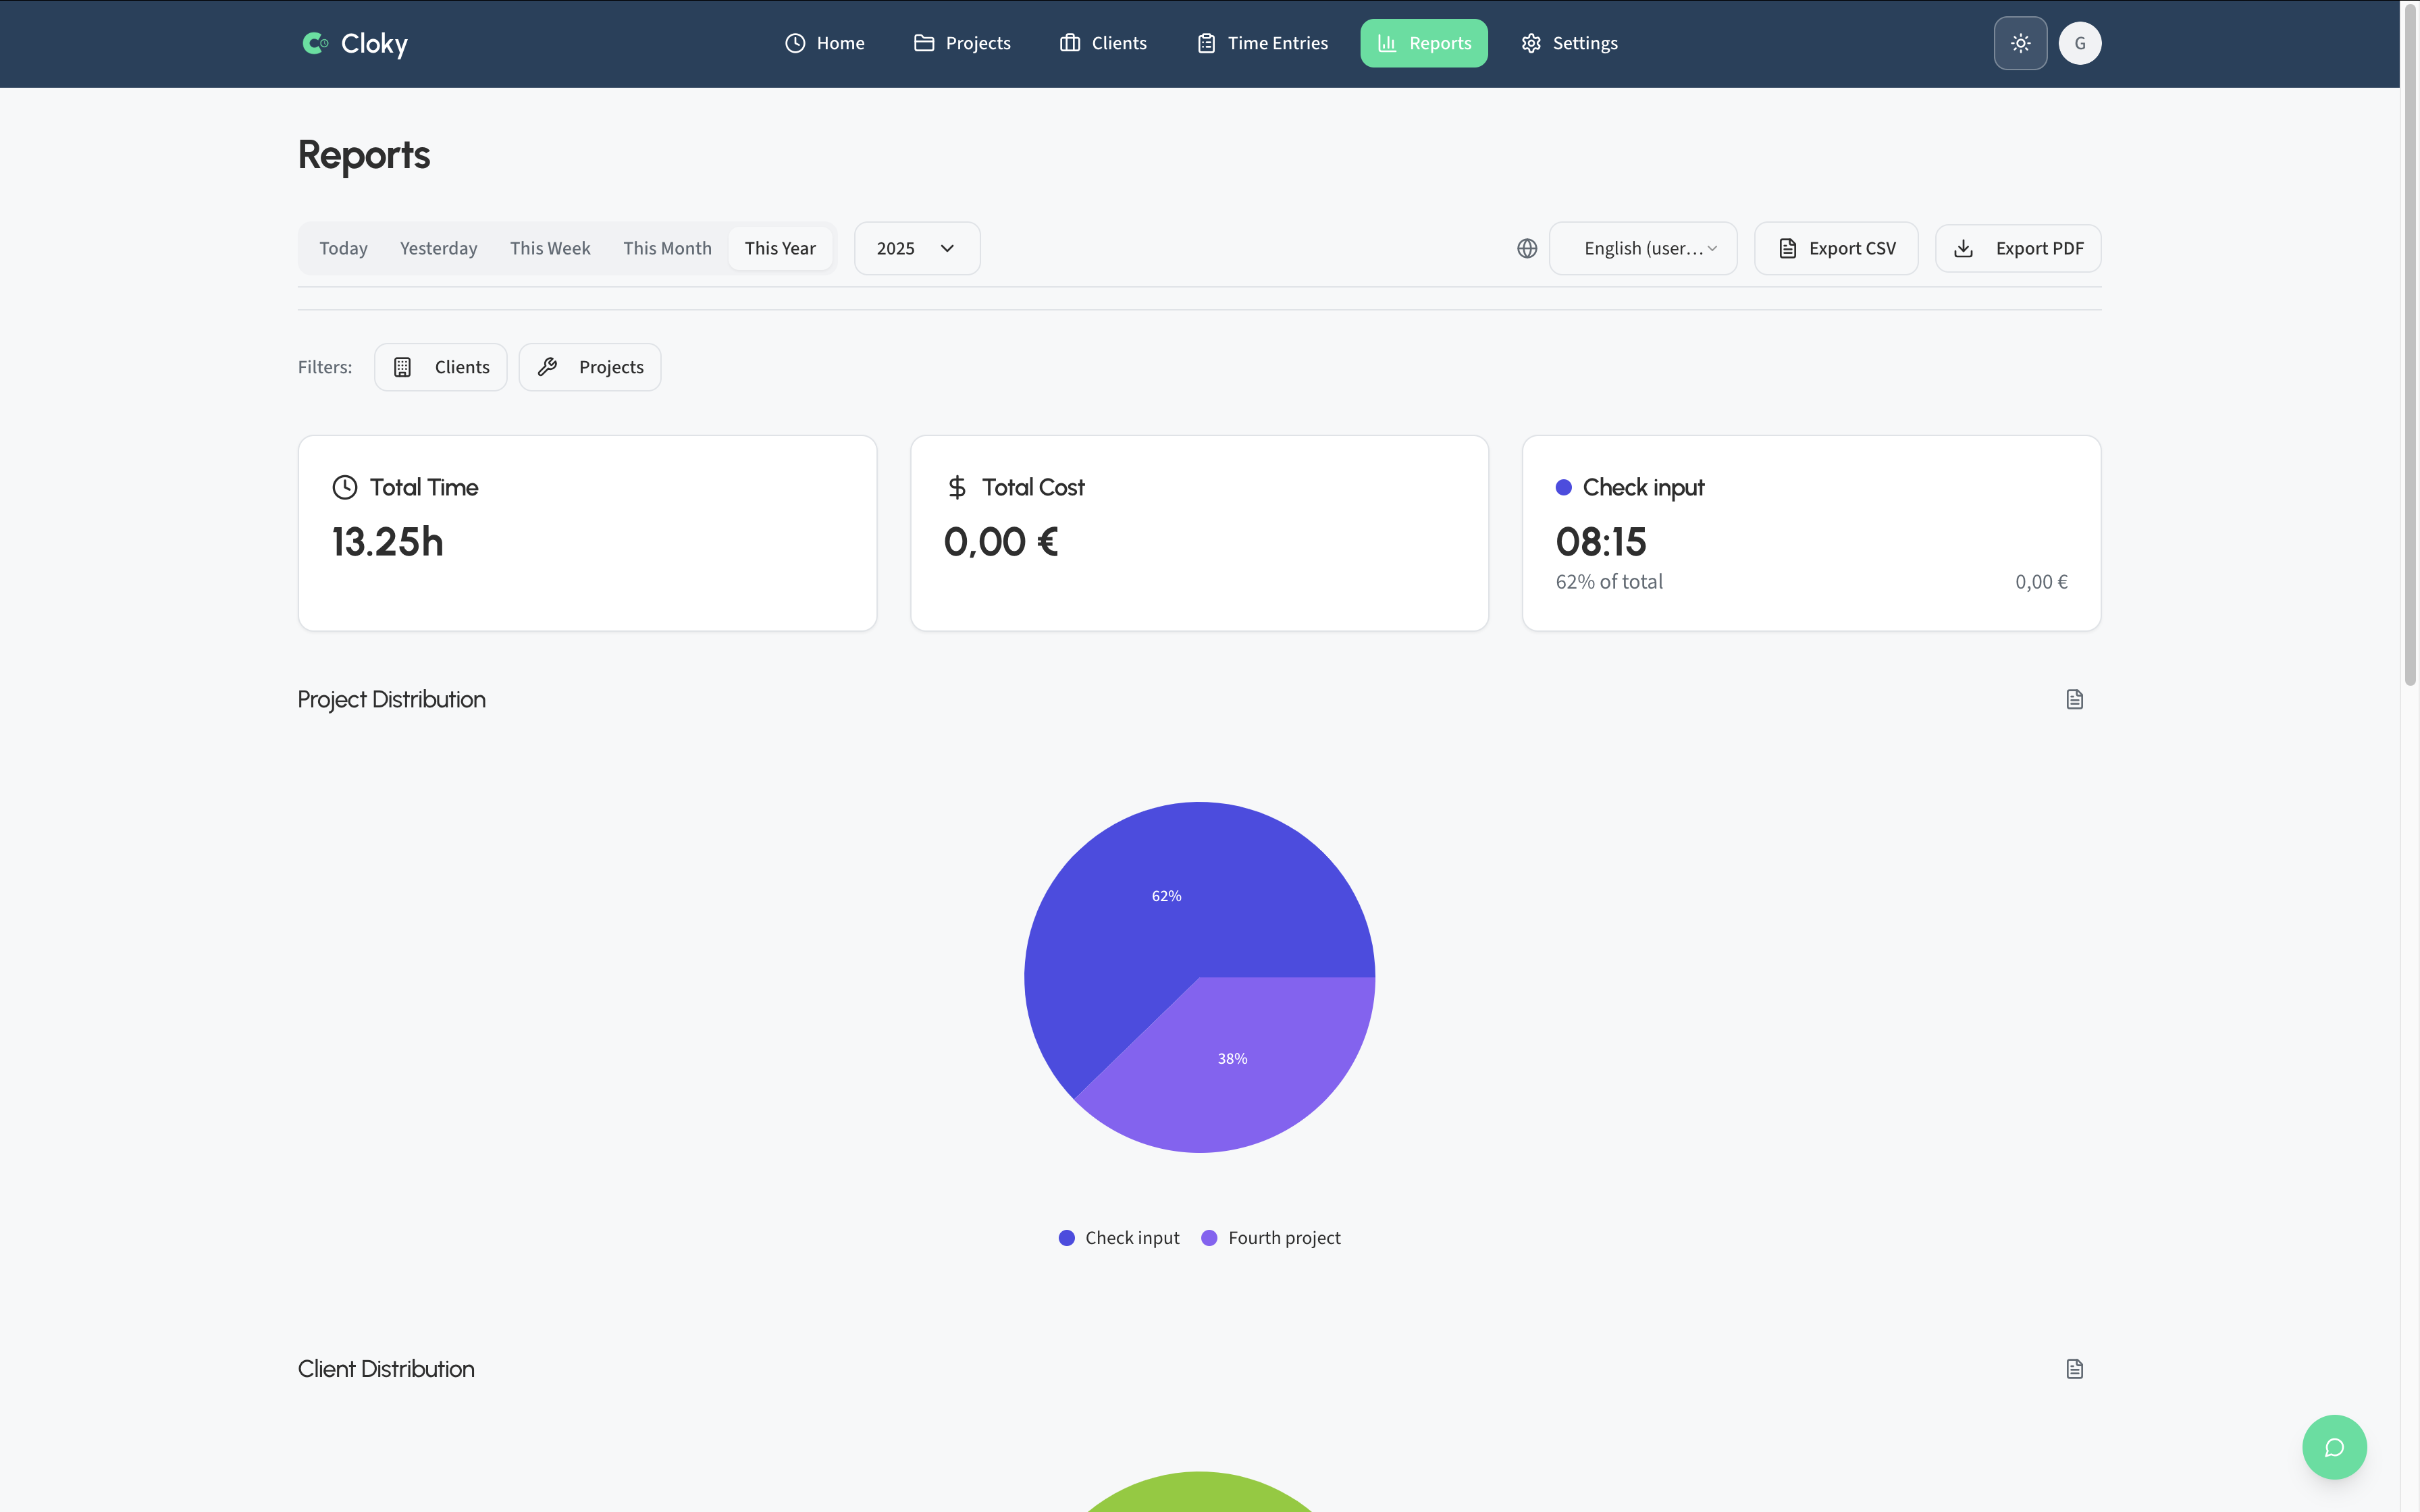Open the Clients filter
The width and height of the screenshot is (2420, 1512).
click(440, 367)
